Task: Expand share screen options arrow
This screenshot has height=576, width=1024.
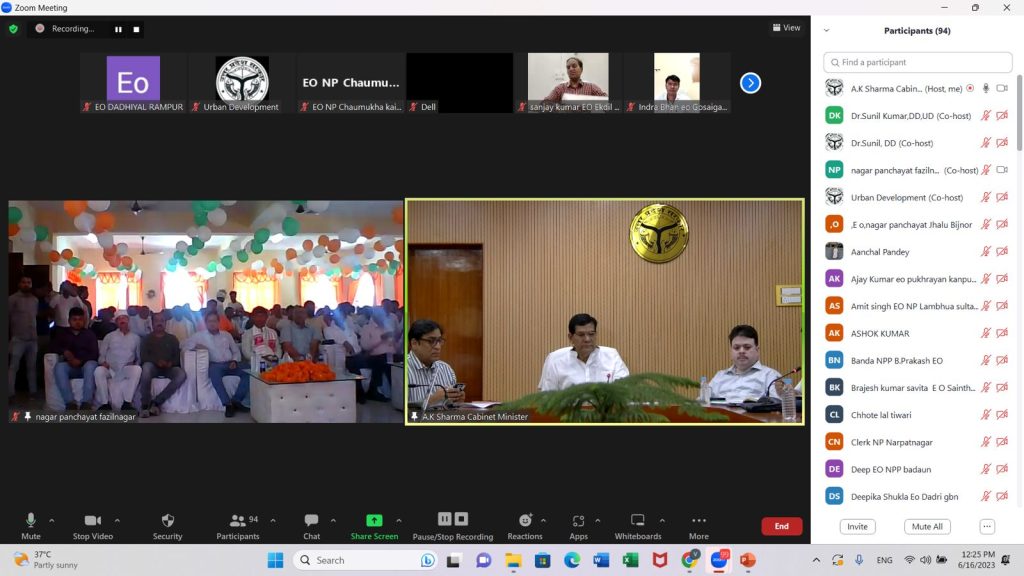Action: (x=398, y=520)
